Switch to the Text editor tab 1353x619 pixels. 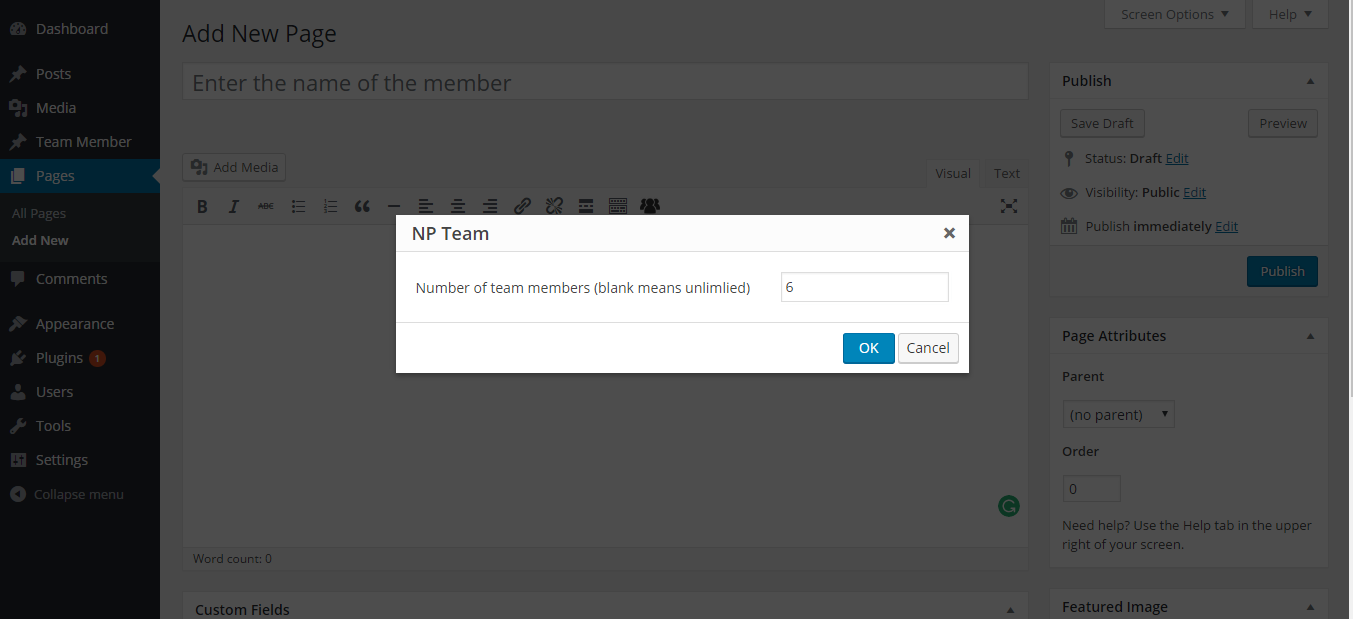click(x=1007, y=173)
